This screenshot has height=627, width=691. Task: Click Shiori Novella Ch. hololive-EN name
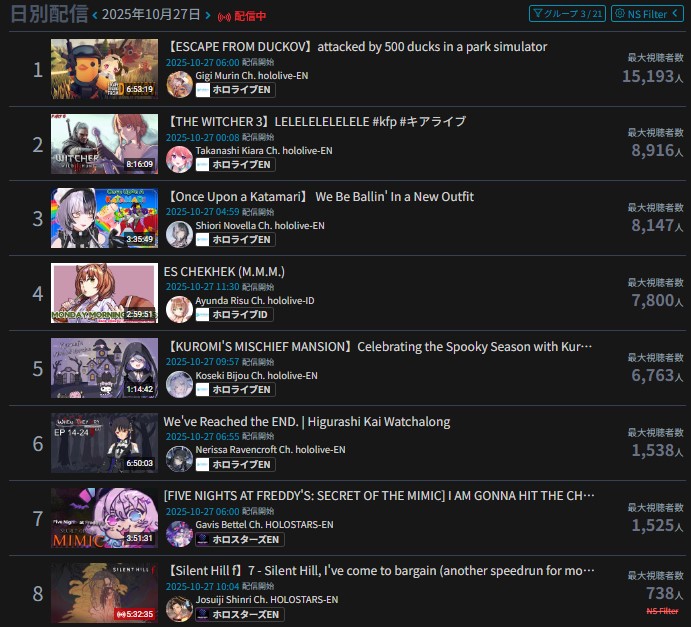tap(260, 226)
